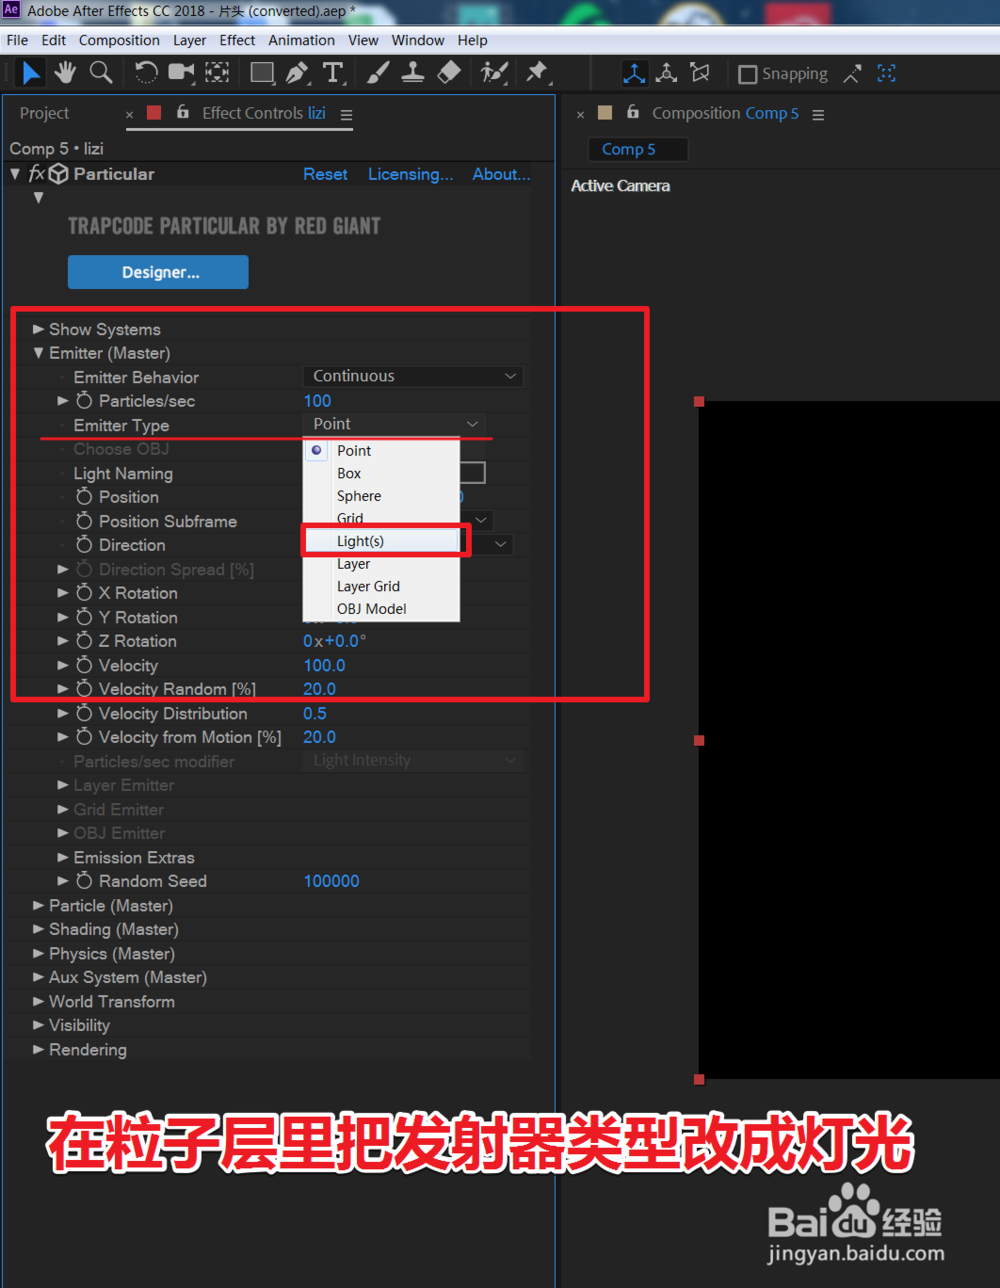Expand Physics (Master) group
The width and height of the screenshot is (1000, 1288).
tap(39, 953)
